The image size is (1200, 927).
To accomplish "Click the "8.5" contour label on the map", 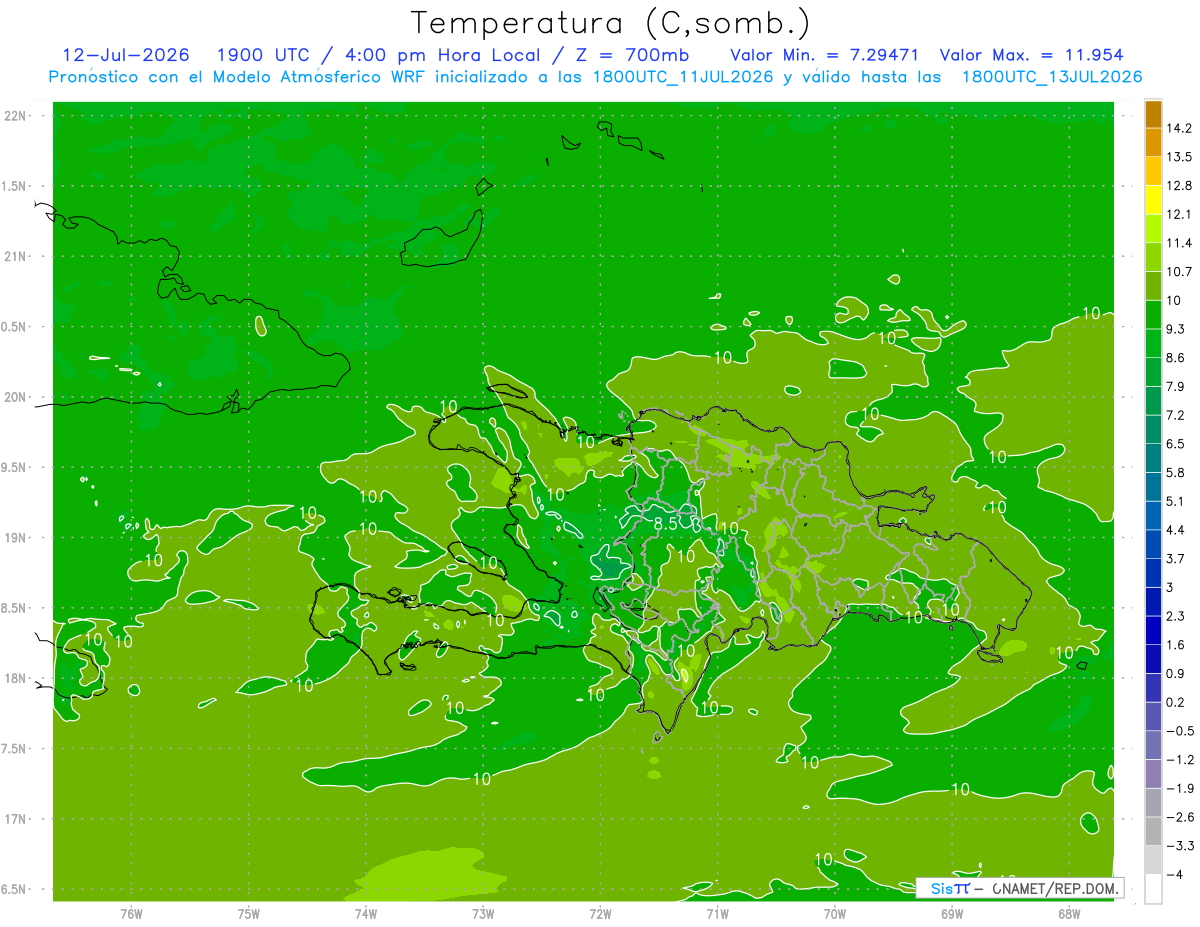I will click(x=667, y=523).
